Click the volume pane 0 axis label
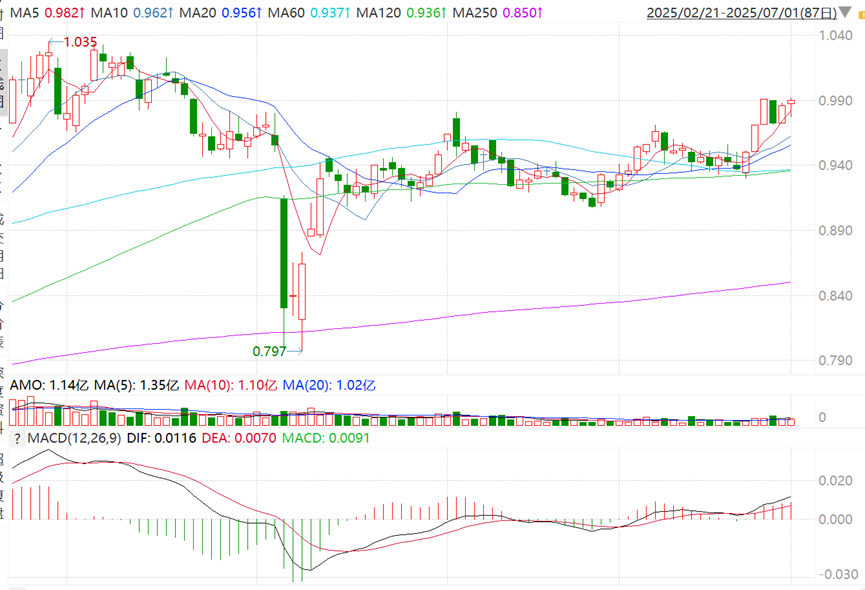The height and width of the screenshot is (590, 865). coord(822,417)
